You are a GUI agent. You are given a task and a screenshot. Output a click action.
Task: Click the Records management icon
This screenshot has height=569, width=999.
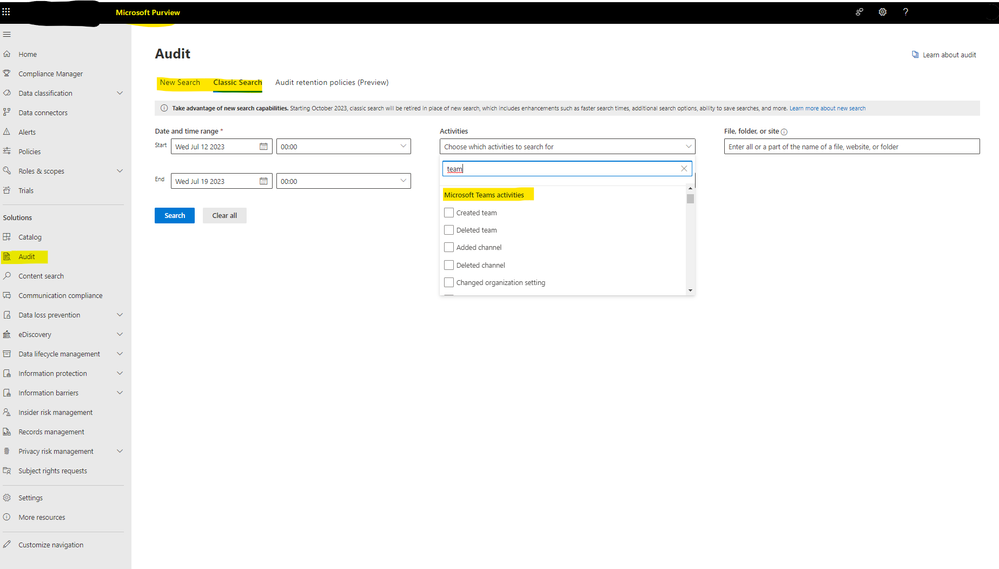[7, 431]
